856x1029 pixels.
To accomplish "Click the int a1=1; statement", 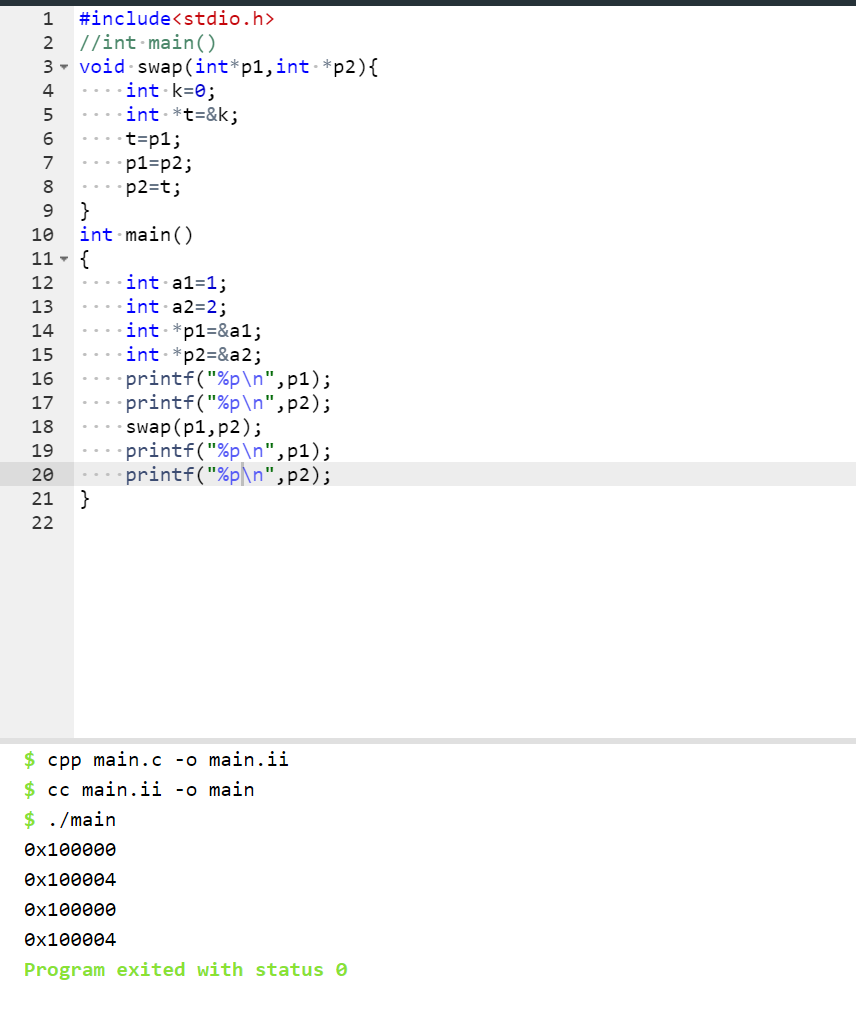I will click(176, 283).
